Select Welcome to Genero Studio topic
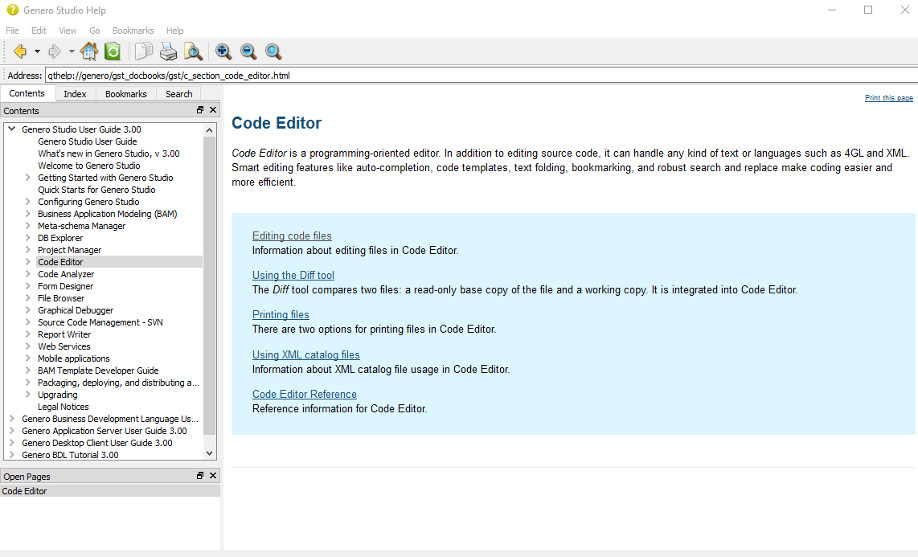The height and width of the screenshot is (557, 918). [89, 166]
